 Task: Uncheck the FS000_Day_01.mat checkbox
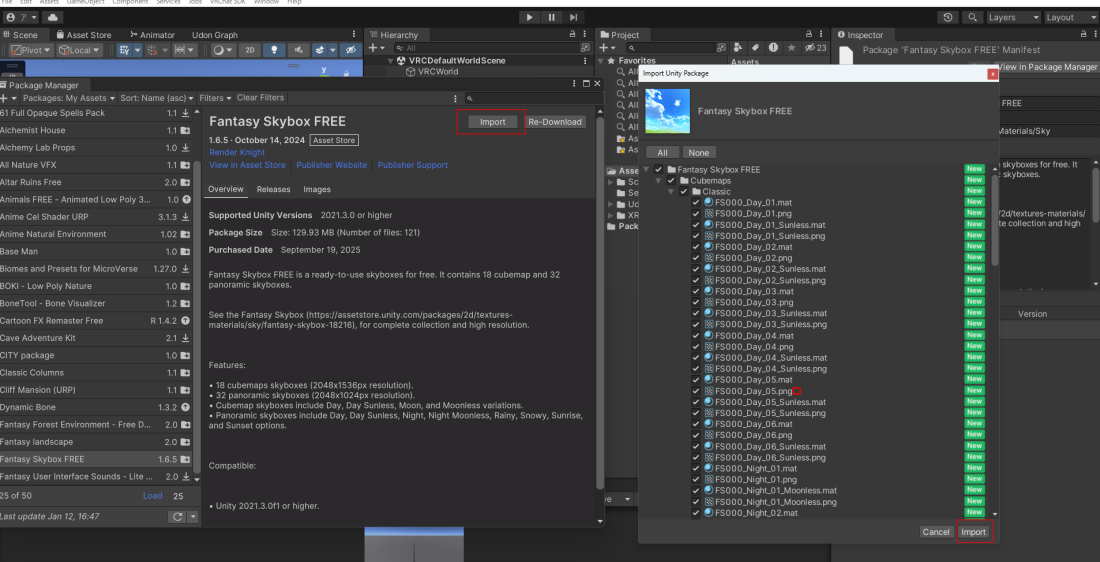coord(696,203)
